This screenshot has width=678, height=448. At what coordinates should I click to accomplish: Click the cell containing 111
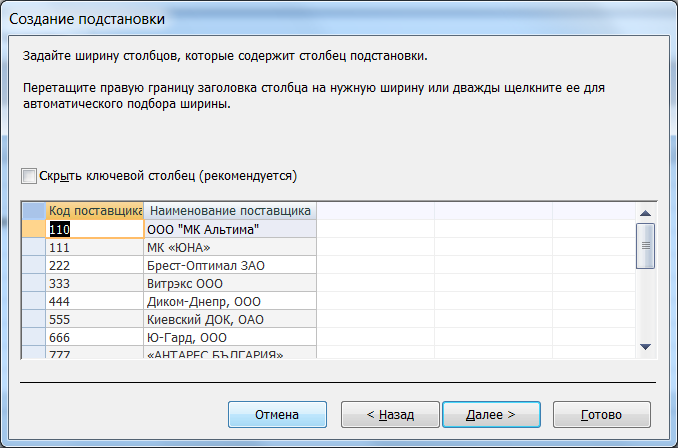pos(95,247)
